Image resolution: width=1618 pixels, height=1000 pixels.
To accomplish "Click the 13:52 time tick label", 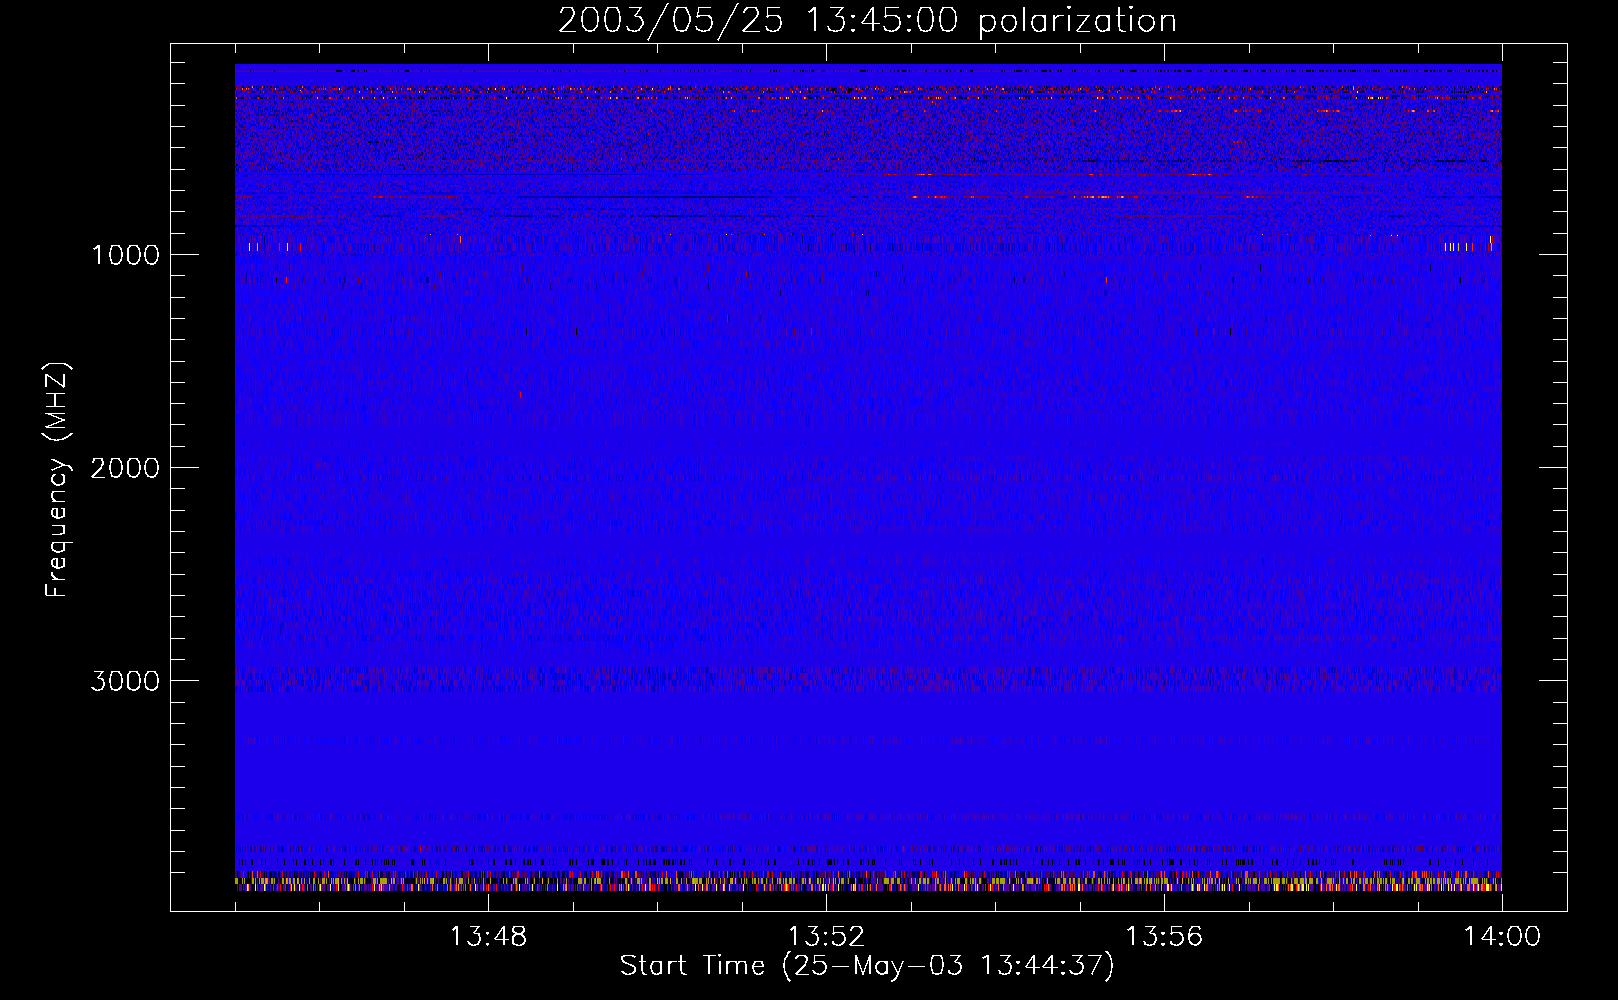I will [826, 937].
